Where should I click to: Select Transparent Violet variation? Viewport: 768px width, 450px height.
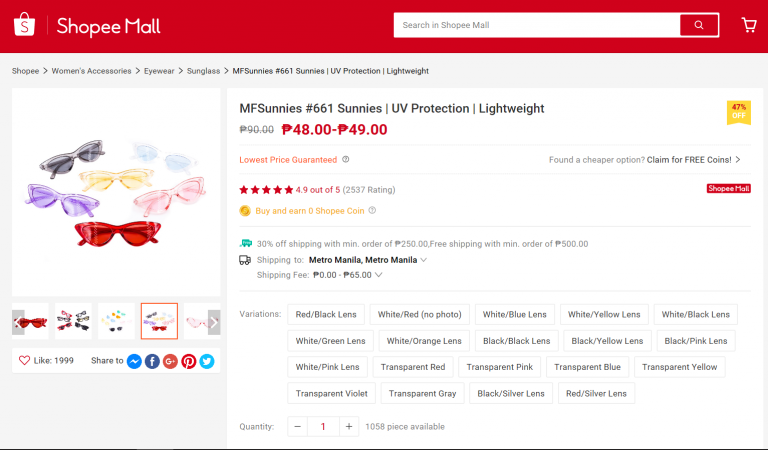click(x=332, y=393)
